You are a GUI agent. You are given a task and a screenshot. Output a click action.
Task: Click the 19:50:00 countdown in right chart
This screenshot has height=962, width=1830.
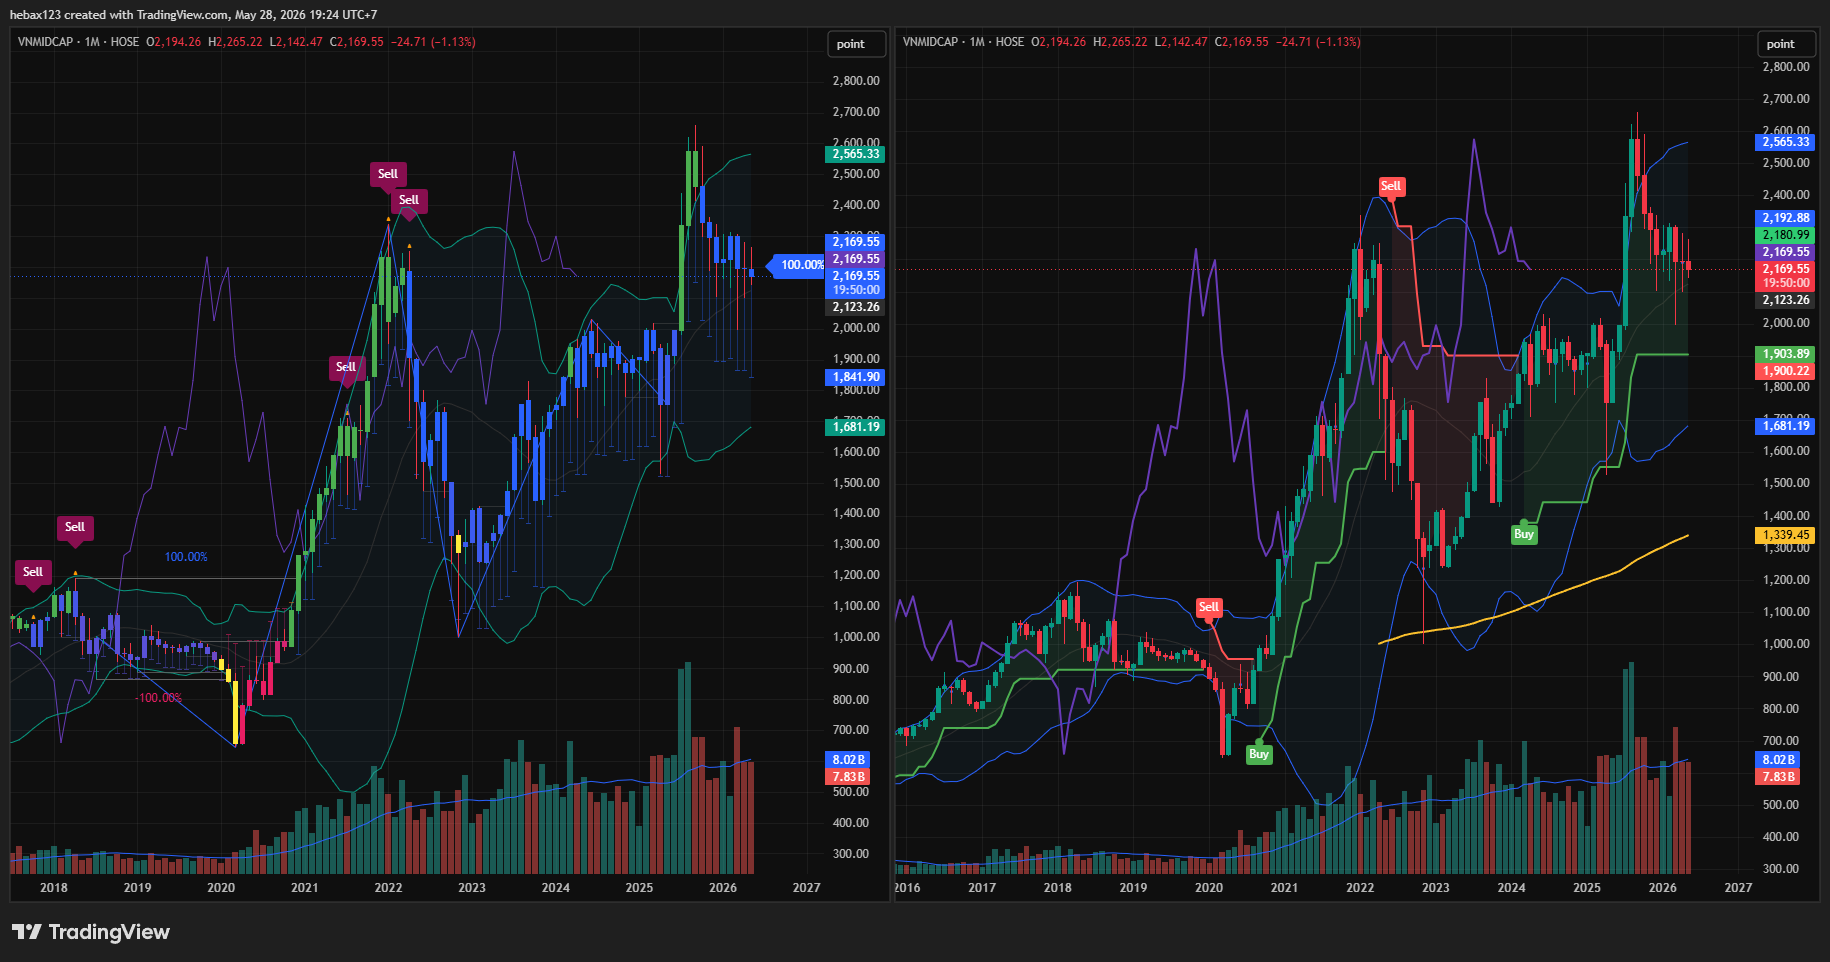click(x=1786, y=283)
